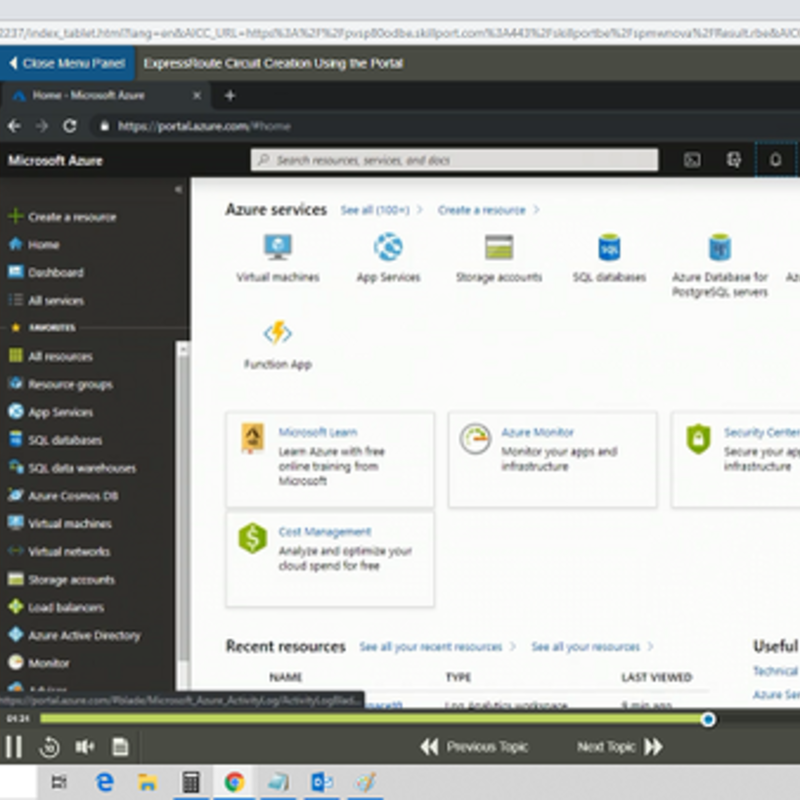Click the Microsoft Learn link
800x800 pixels.
[x=317, y=432]
